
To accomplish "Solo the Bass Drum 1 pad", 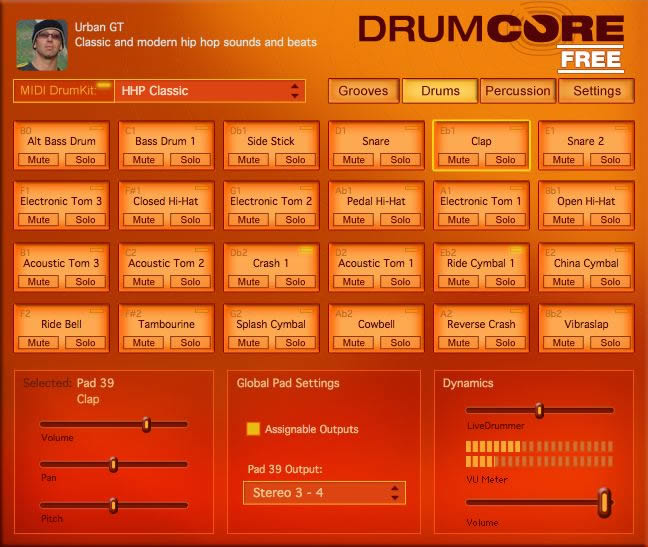I will tap(190, 160).
